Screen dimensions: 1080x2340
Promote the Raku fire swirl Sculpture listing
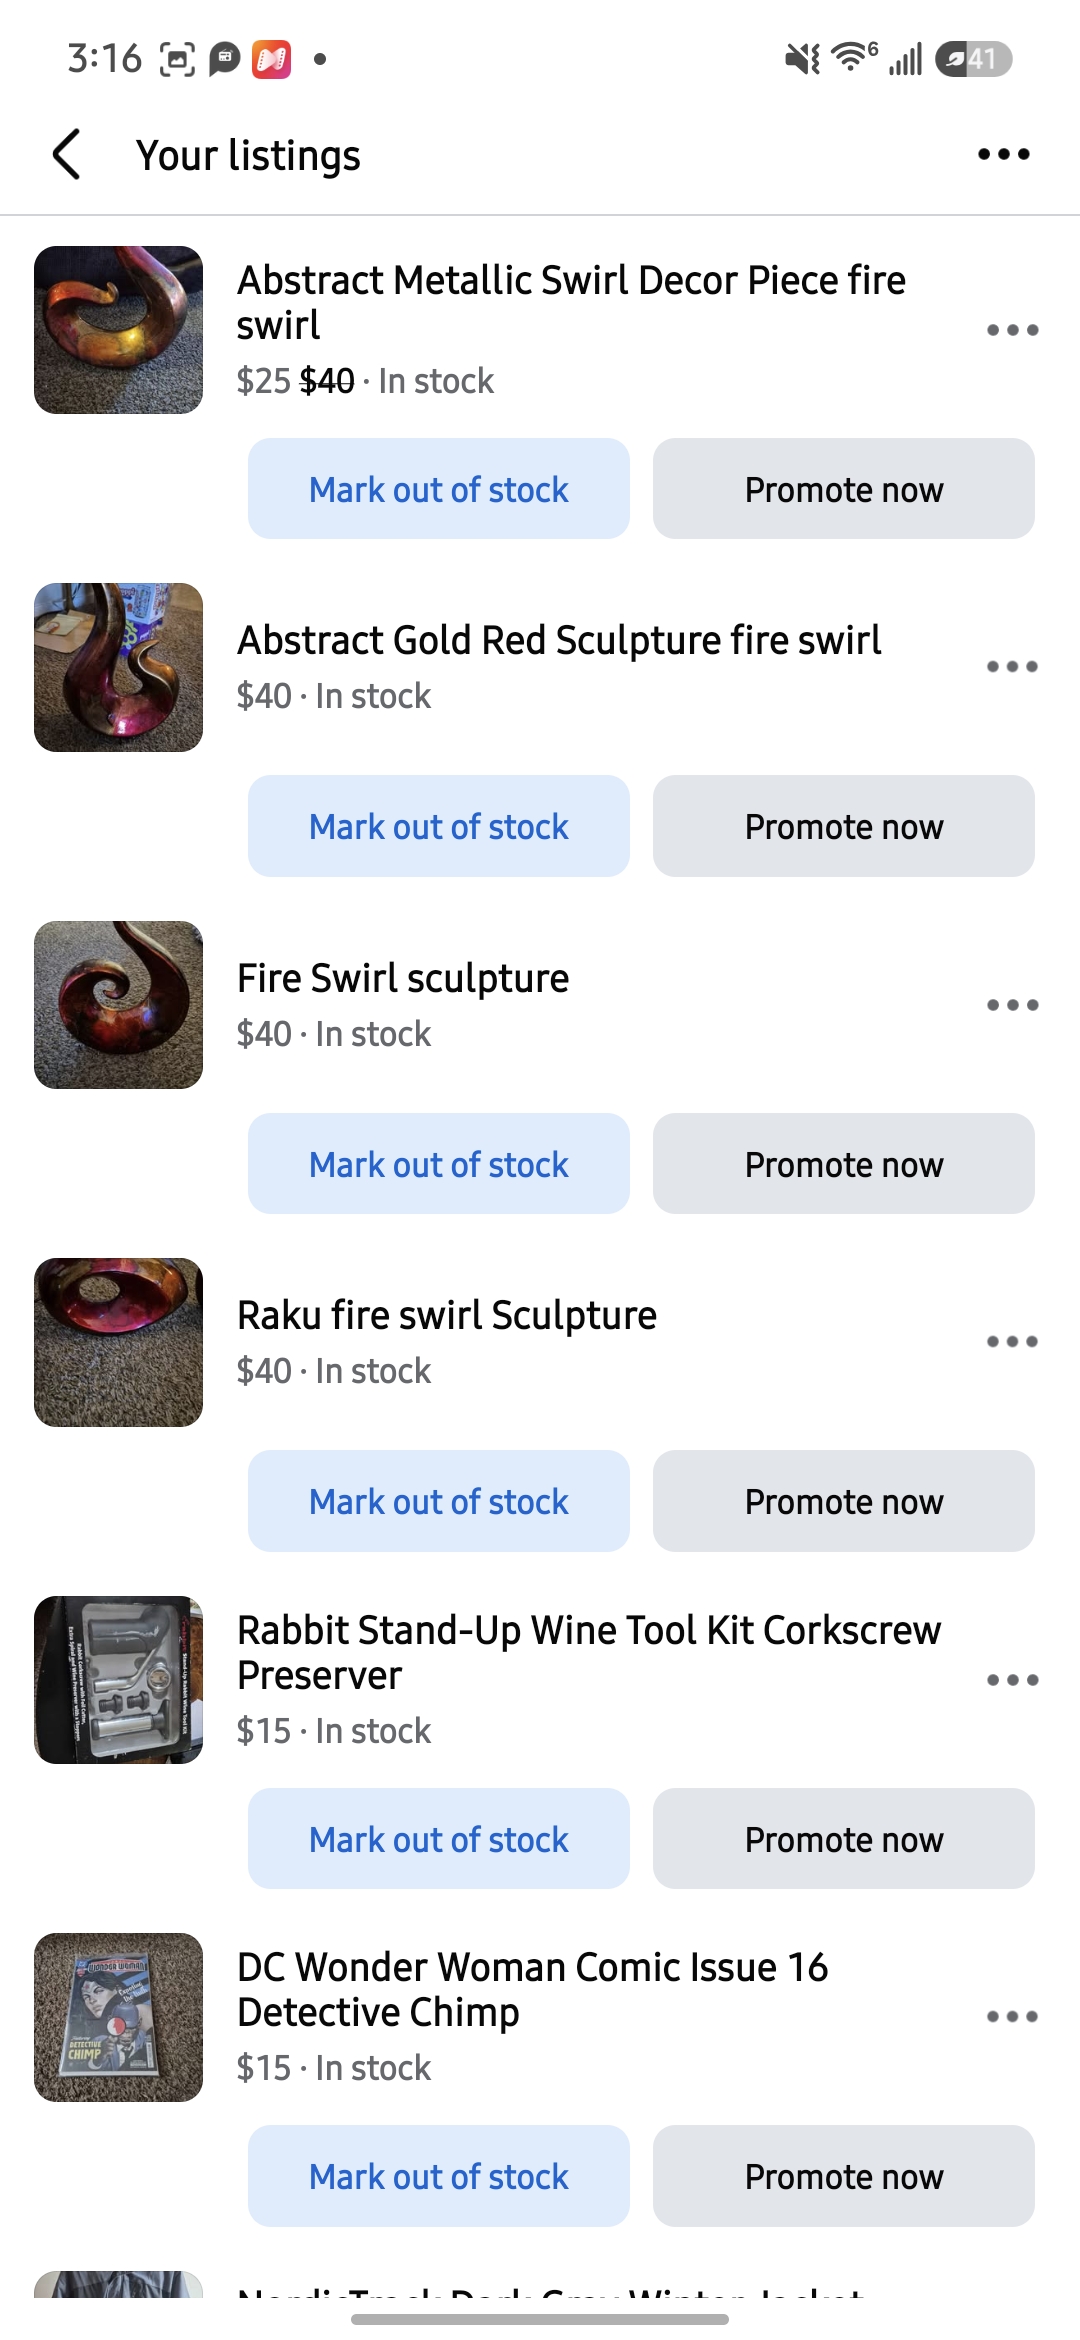(844, 1501)
